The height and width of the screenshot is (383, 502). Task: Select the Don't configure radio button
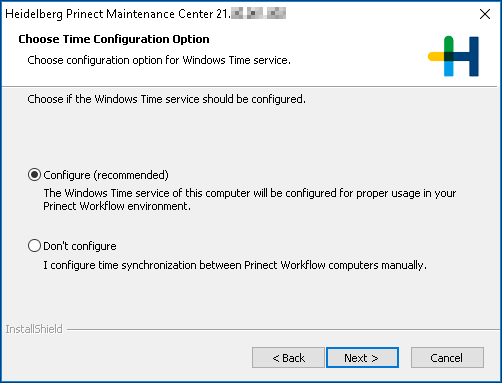click(34, 246)
